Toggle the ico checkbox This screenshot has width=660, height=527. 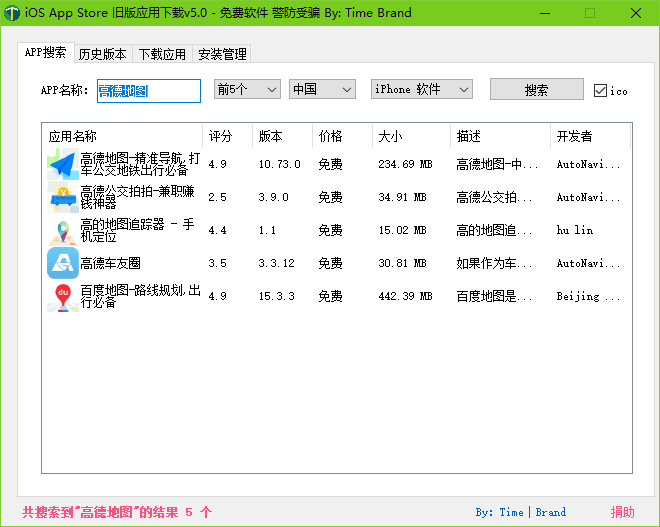600,90
